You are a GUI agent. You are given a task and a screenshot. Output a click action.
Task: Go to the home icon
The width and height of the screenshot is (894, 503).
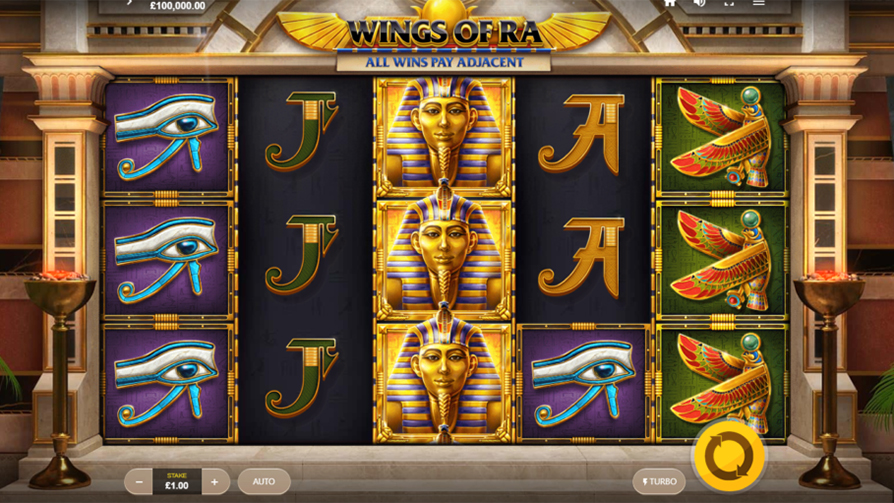[670, 3]
